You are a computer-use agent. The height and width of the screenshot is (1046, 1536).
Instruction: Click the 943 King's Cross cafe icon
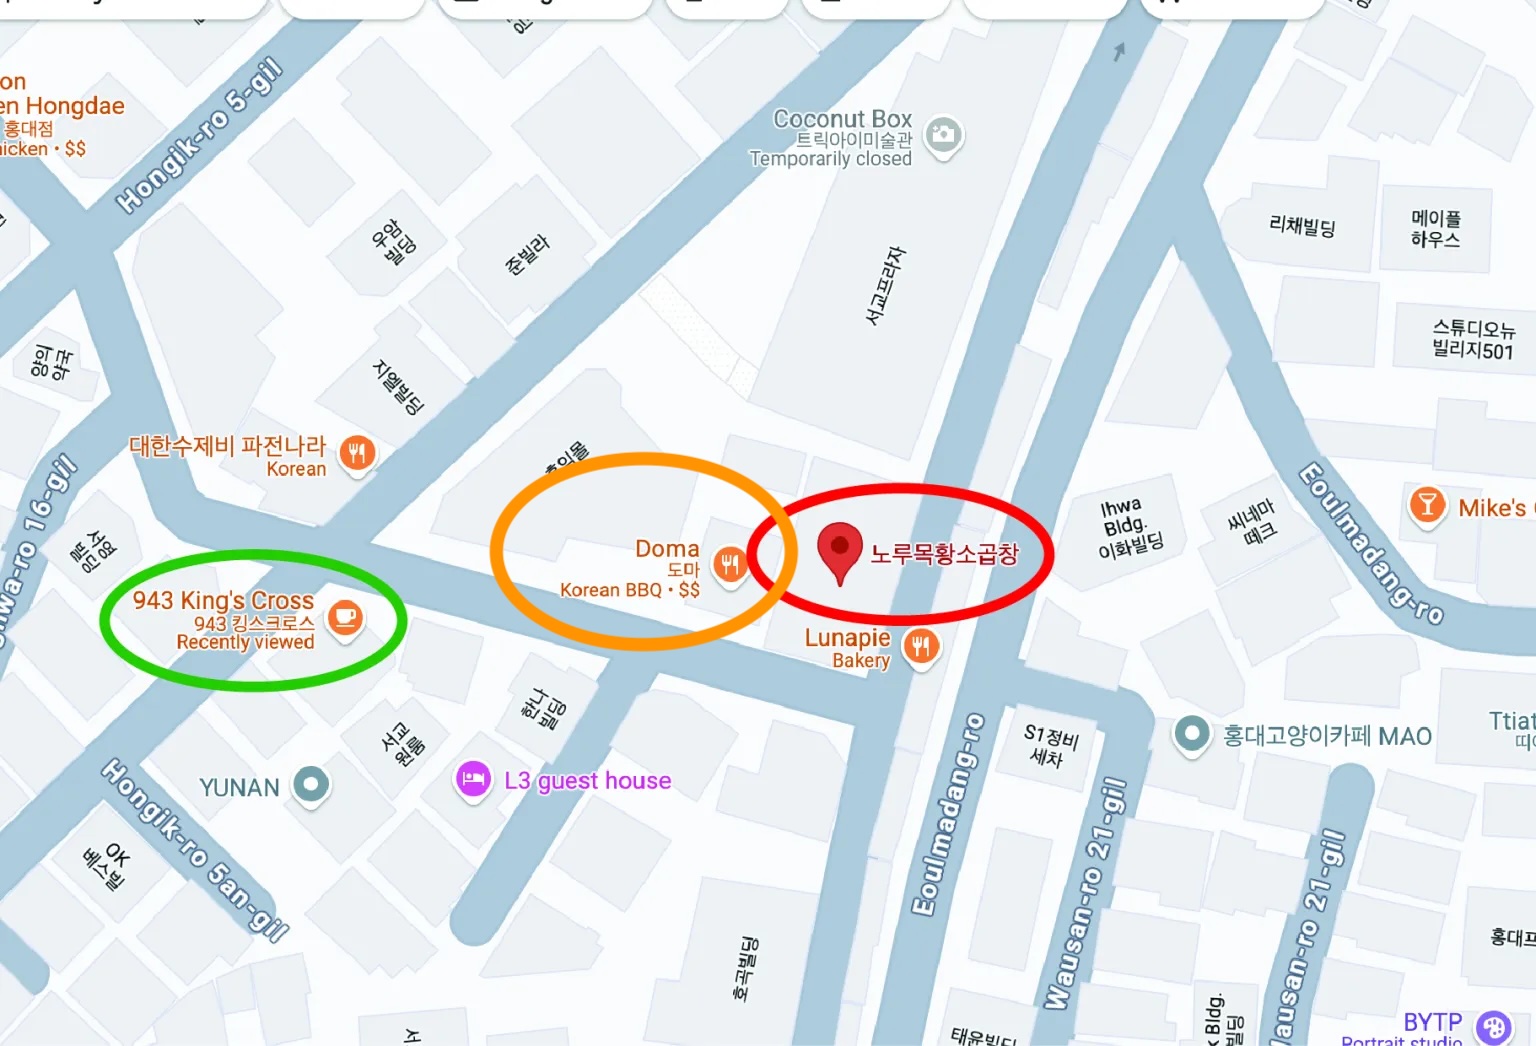coord(345,618)
